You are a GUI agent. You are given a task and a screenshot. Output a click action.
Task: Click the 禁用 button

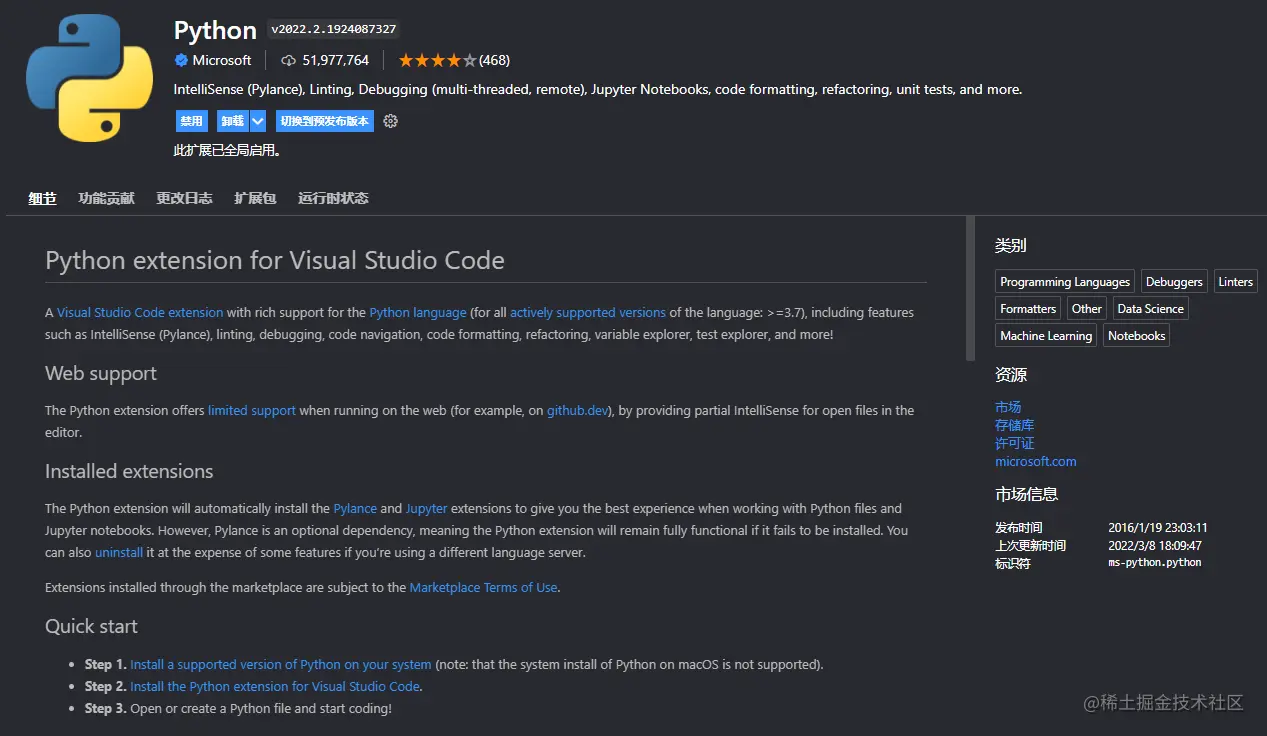tap(191, 121)
